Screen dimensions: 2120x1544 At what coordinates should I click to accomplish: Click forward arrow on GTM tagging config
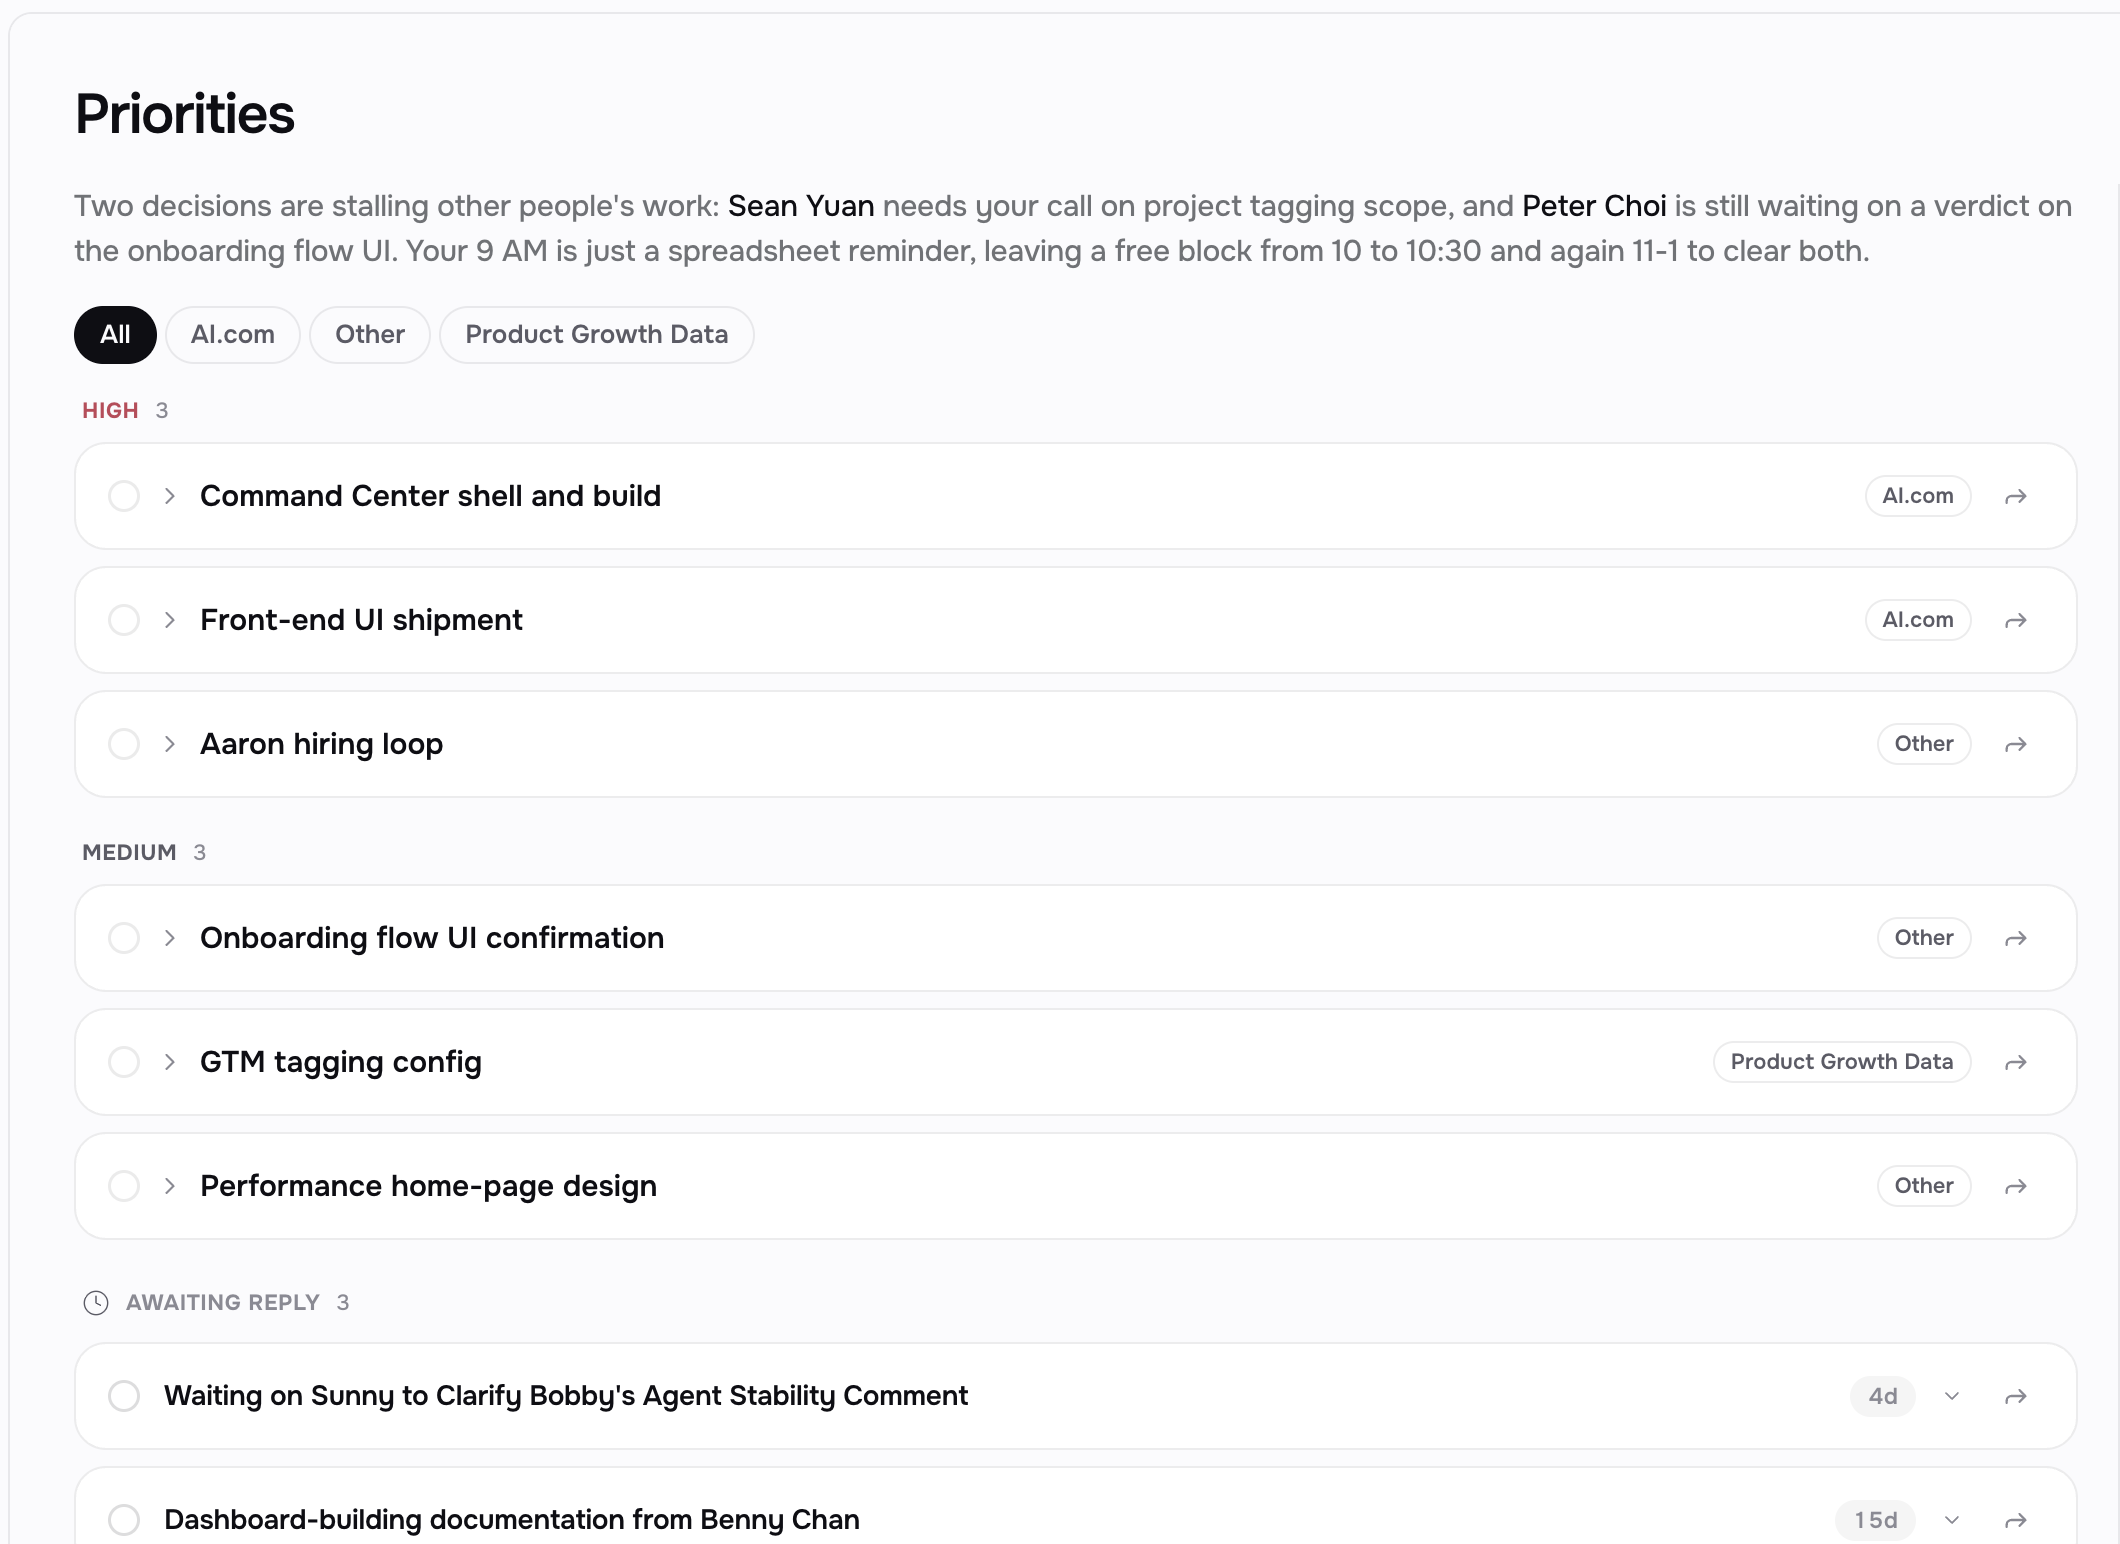pos(2016,1062)
